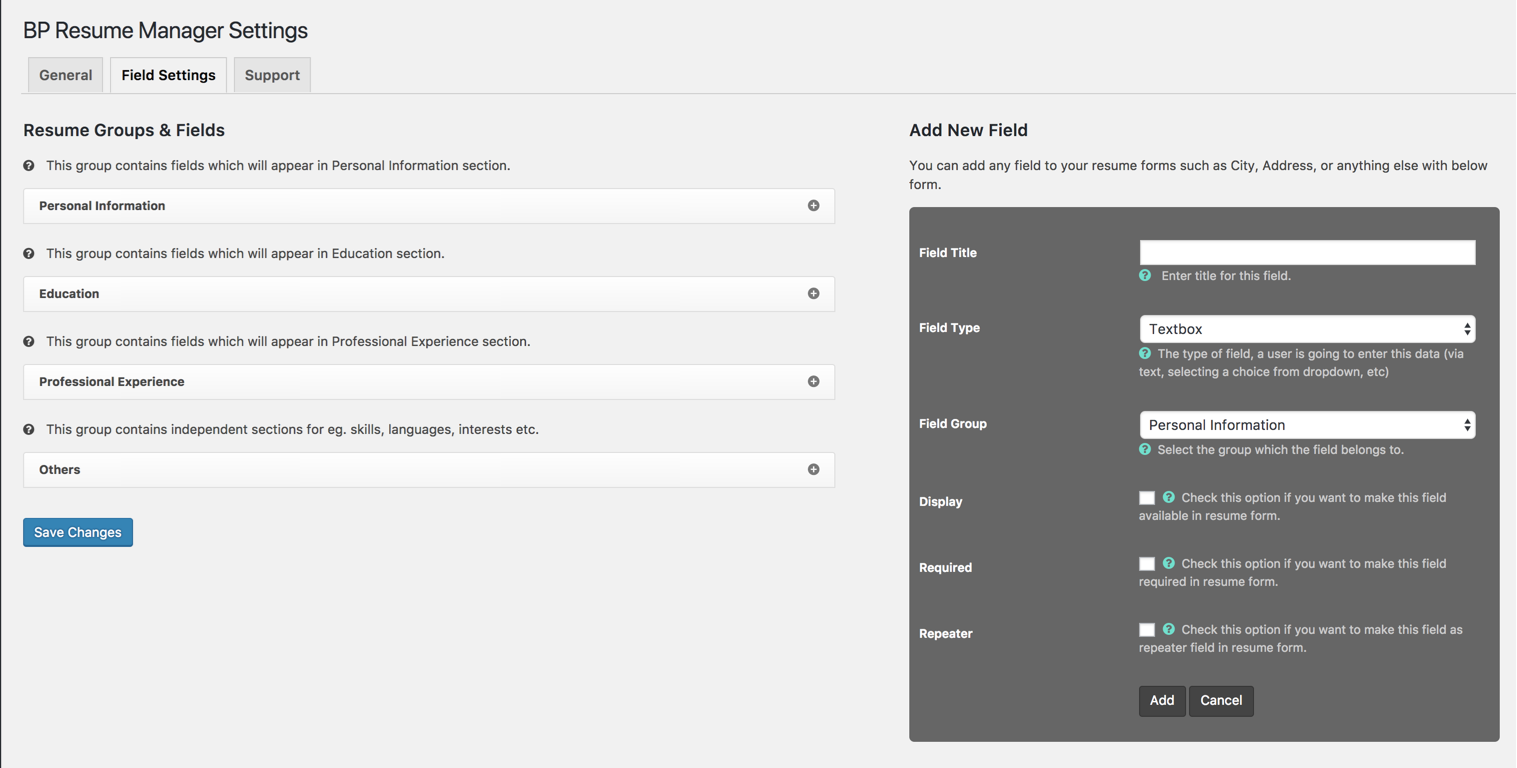The image size is (1517, 768).
Task: Open the Support tab
Action: (x=272, y=75)
